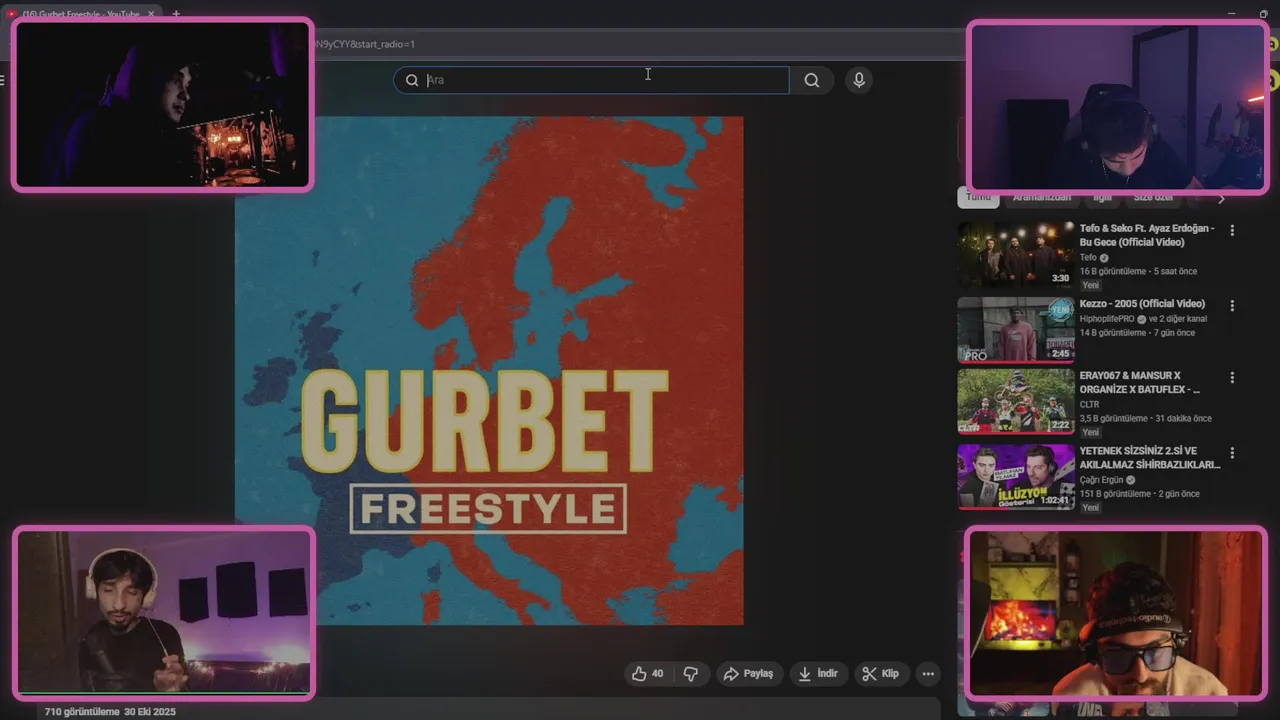Image resolution: width=1280 pixels, height=720 pixels.
Task: Minimize the browser window
Action: [x=1232, y=14]
